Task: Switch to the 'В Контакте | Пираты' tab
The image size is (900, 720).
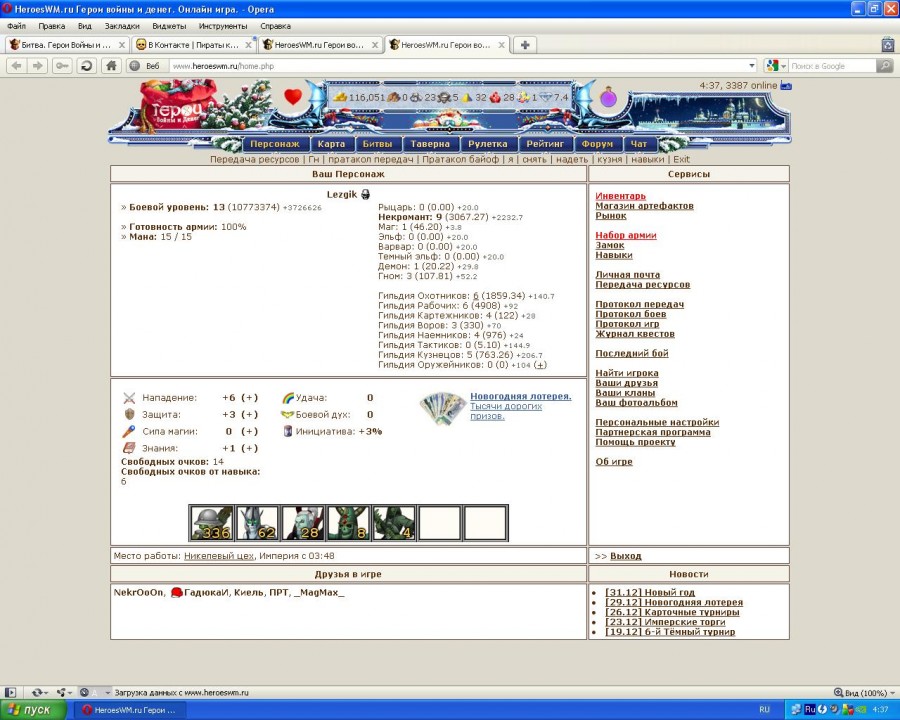Action: [193, 45]
